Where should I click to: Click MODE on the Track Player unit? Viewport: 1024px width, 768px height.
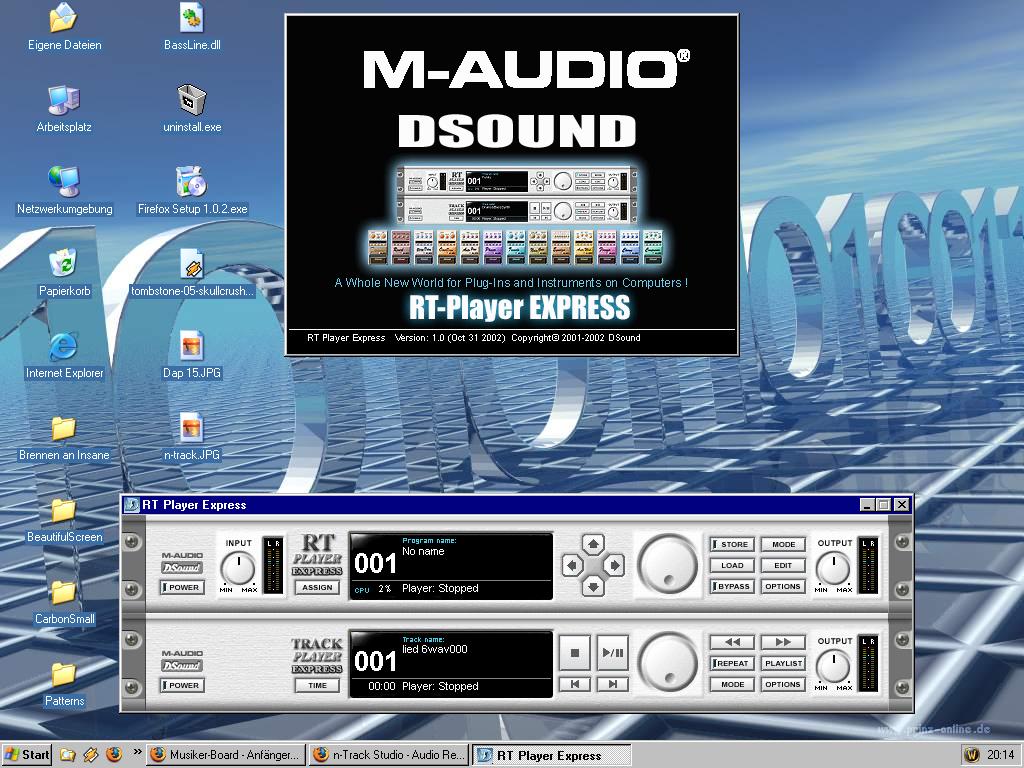[732, 684]
